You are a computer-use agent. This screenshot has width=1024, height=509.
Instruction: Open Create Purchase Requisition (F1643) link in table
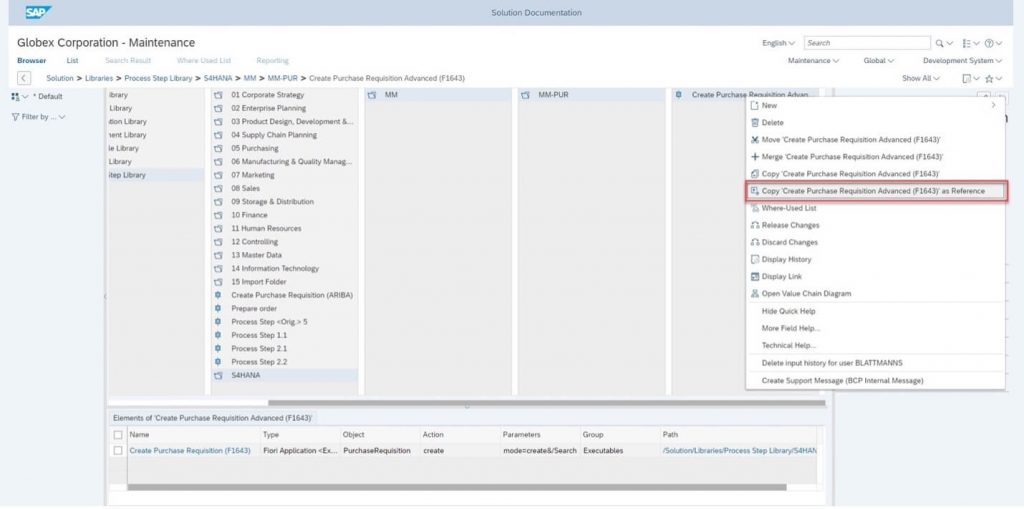[189, 450]
